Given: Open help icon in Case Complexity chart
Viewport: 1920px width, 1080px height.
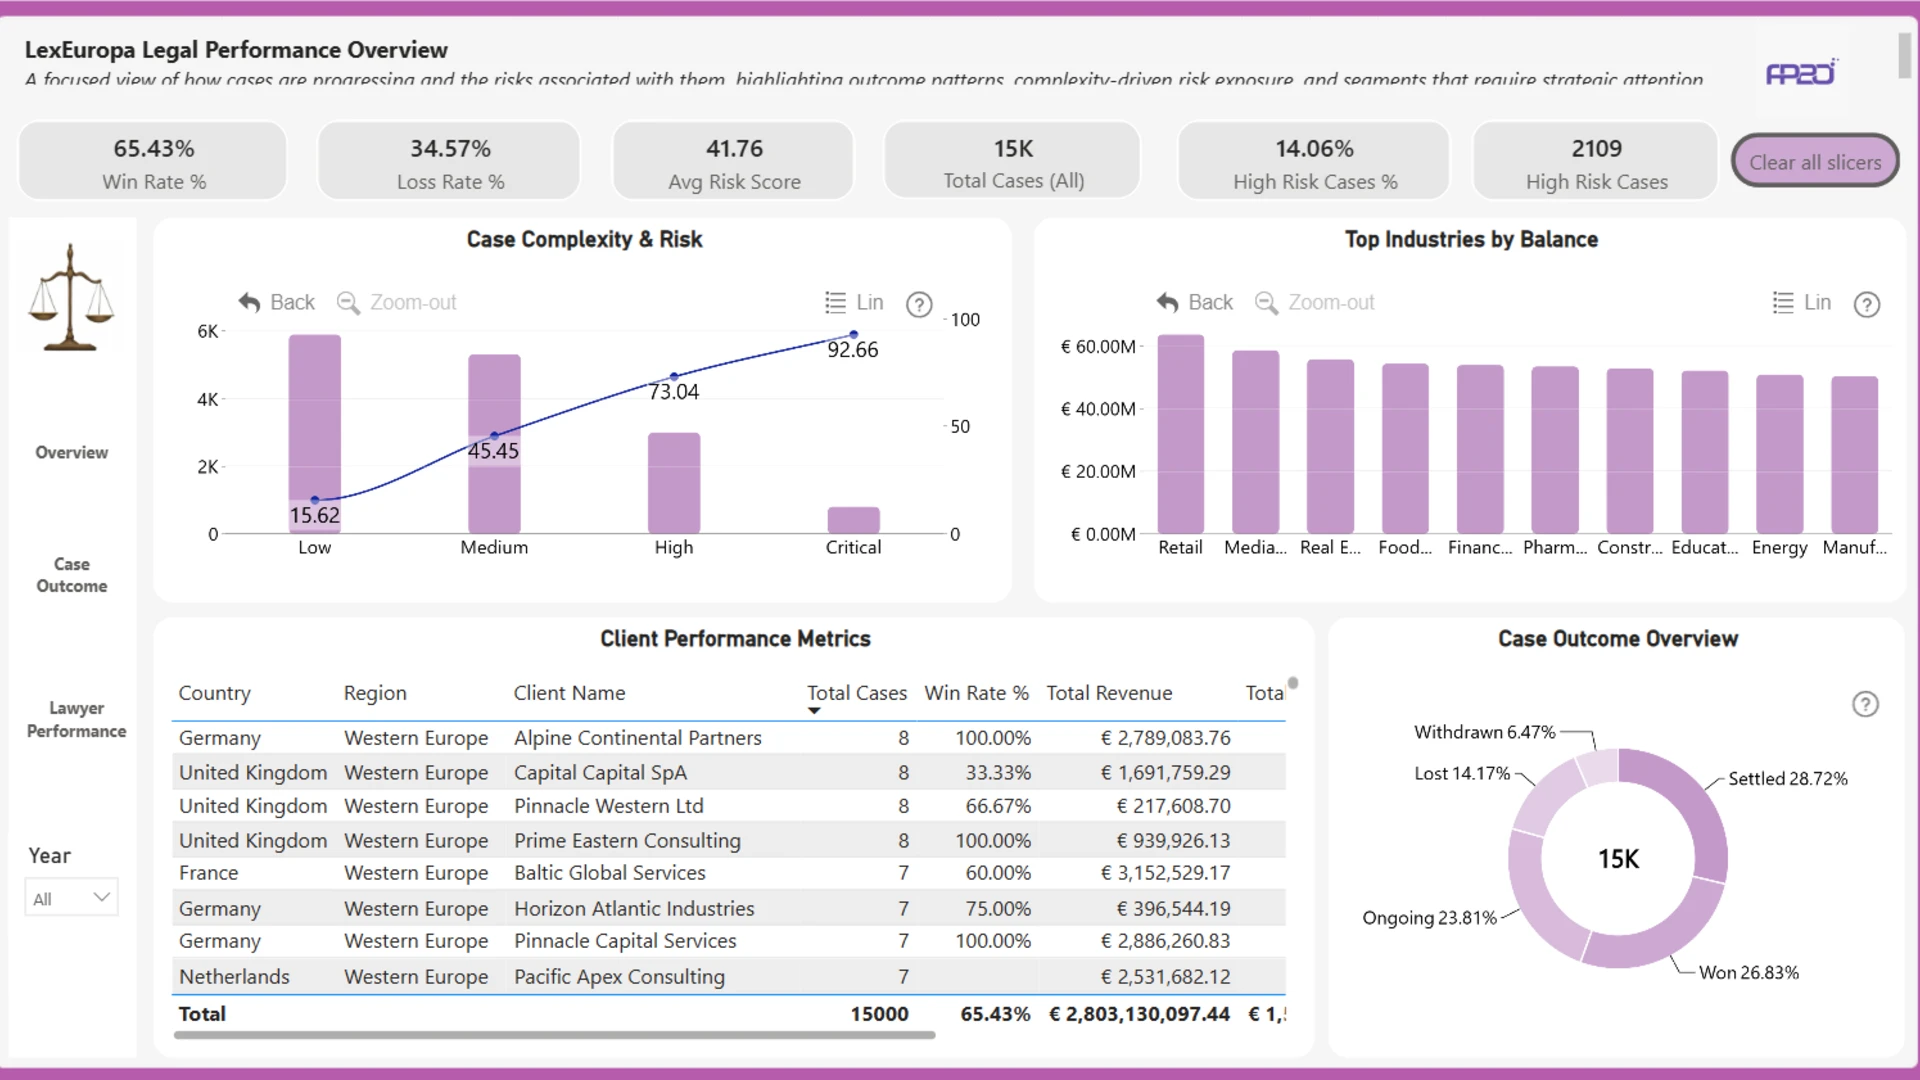Looking at the screenshot, I should coord(919,304).
